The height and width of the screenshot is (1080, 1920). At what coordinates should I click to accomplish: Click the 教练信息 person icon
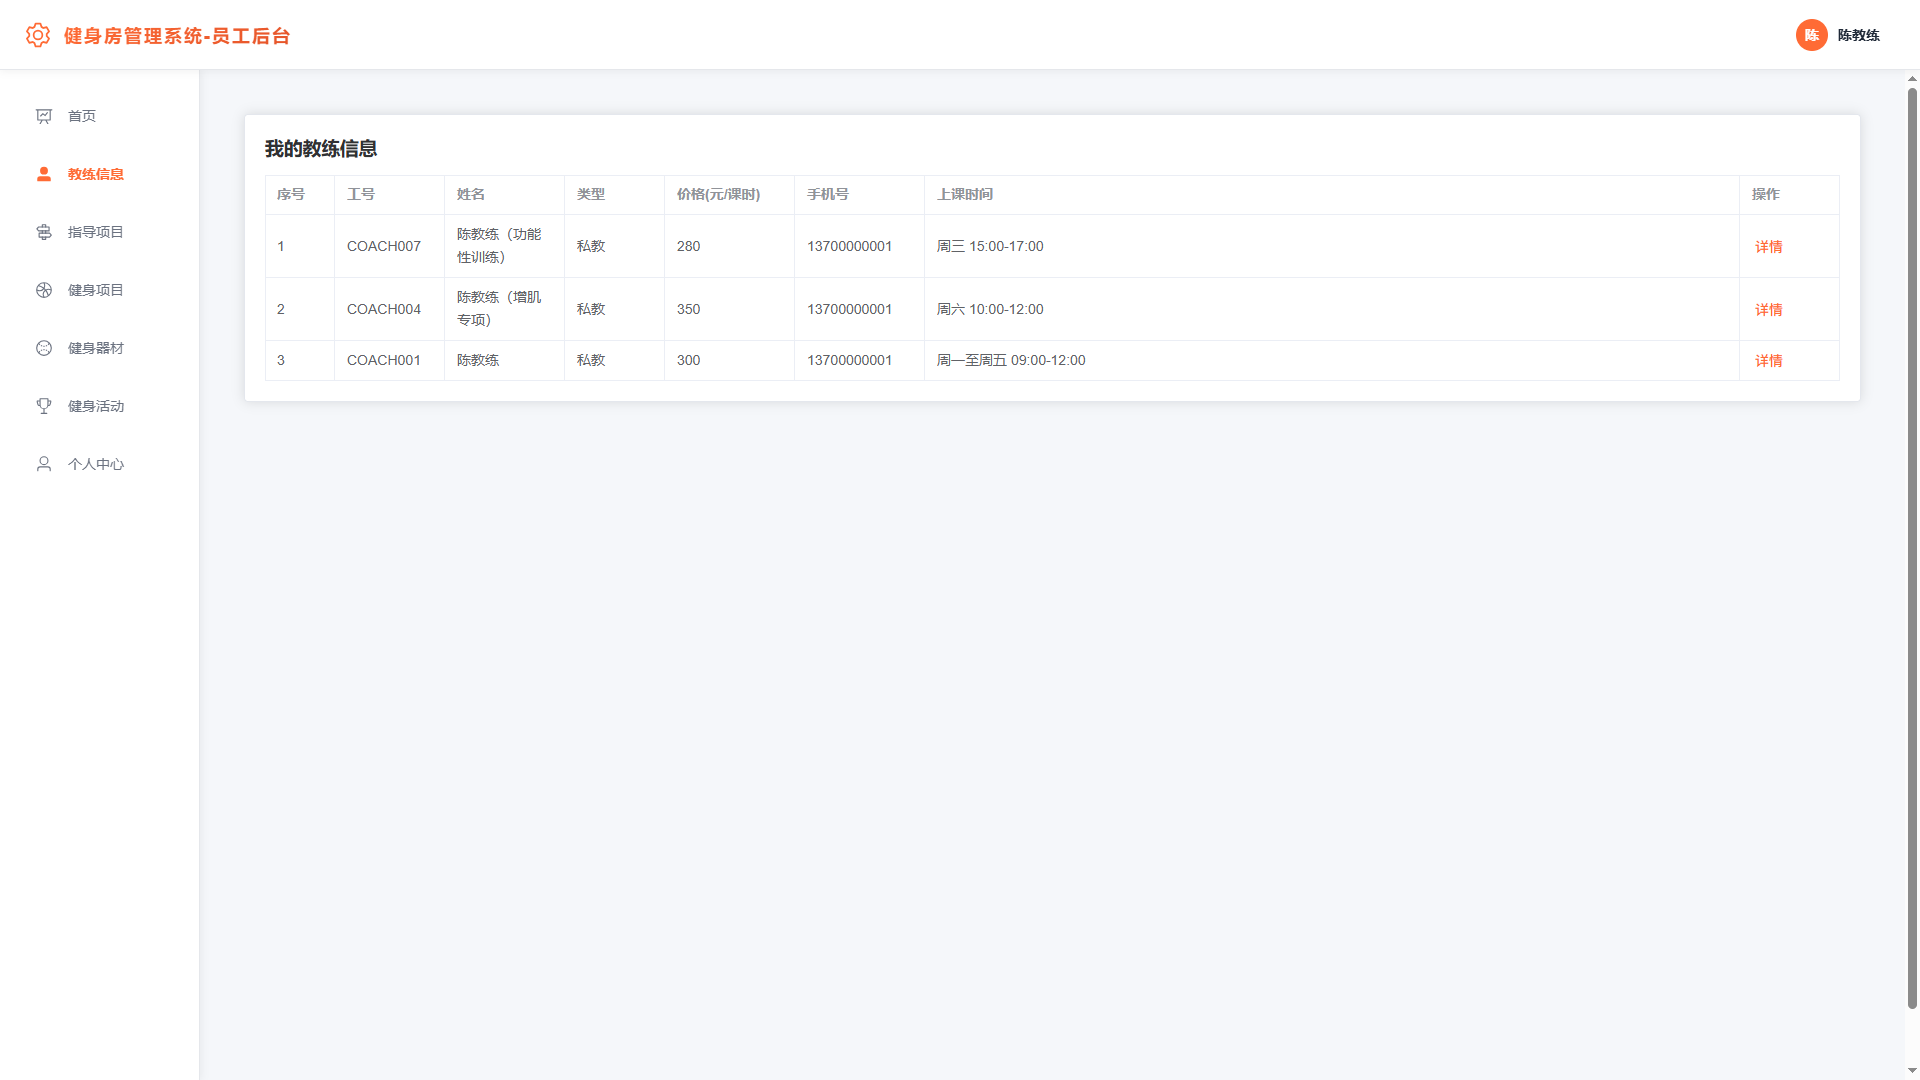(44, 174)
